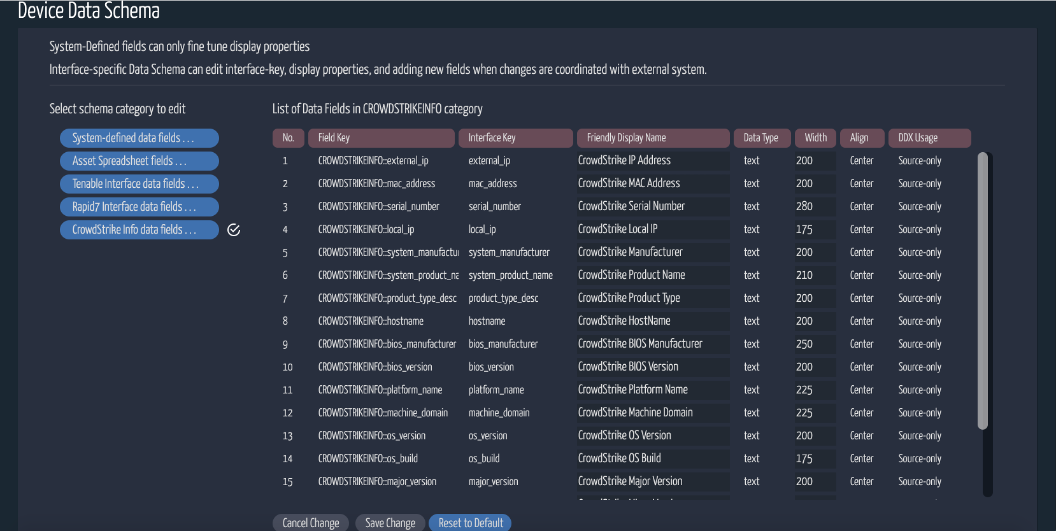
Task: Click Reset to Default button
Action: point(470,523)
